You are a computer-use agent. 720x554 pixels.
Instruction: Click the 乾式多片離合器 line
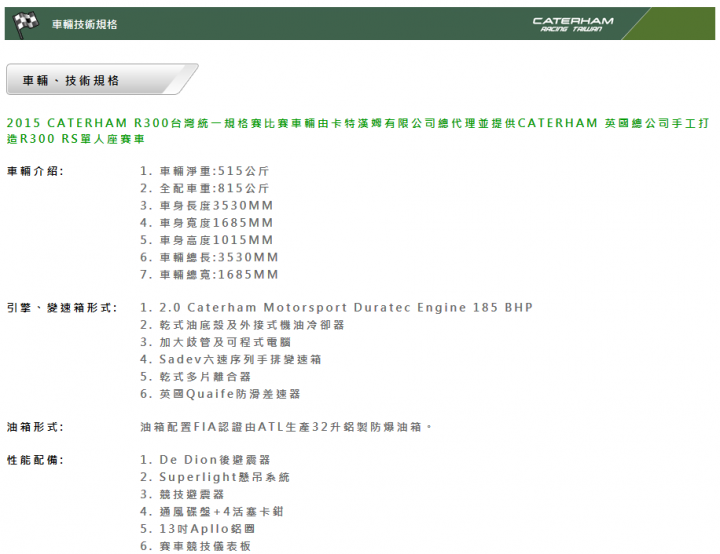196,377
